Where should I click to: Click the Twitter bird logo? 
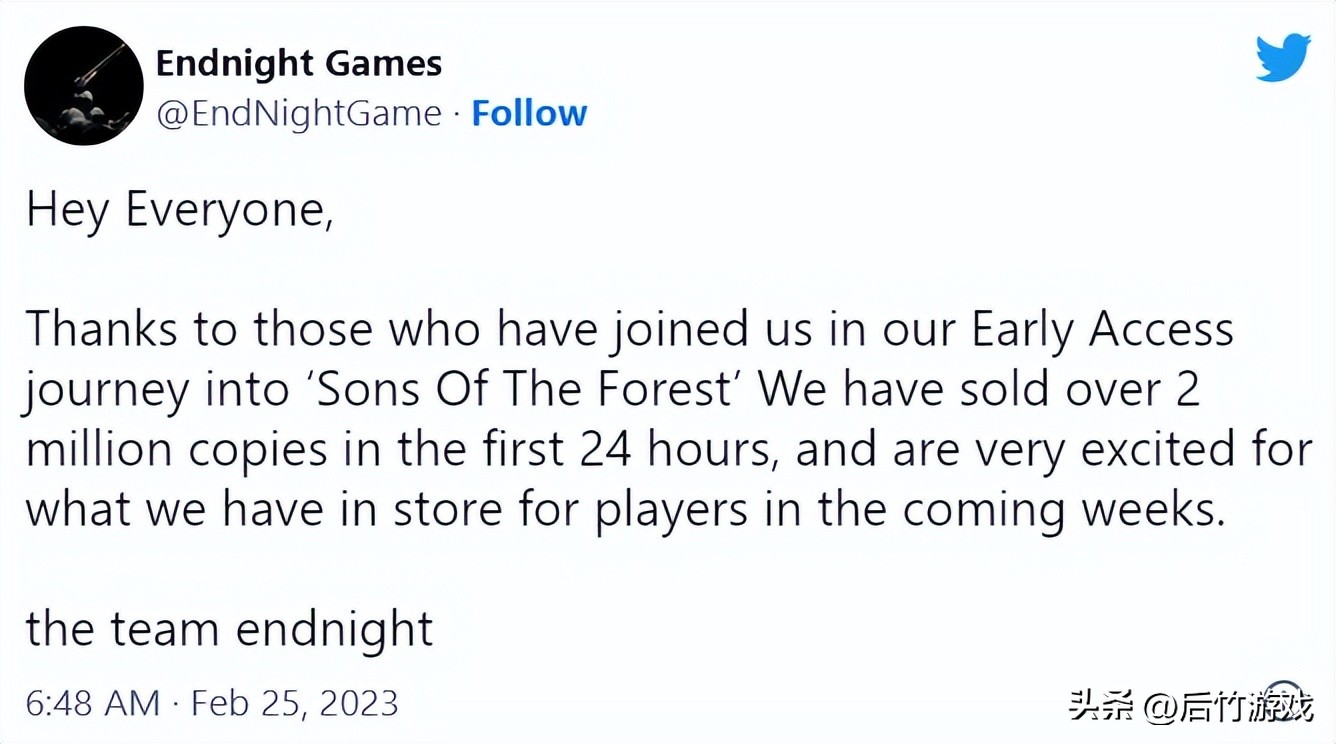[1283, 56]
